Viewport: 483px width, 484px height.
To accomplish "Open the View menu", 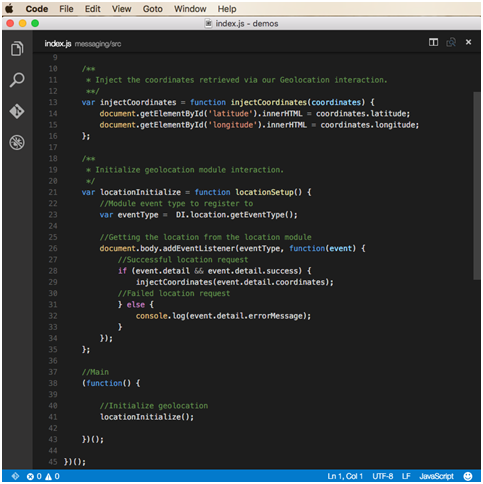I will [121, 9].
